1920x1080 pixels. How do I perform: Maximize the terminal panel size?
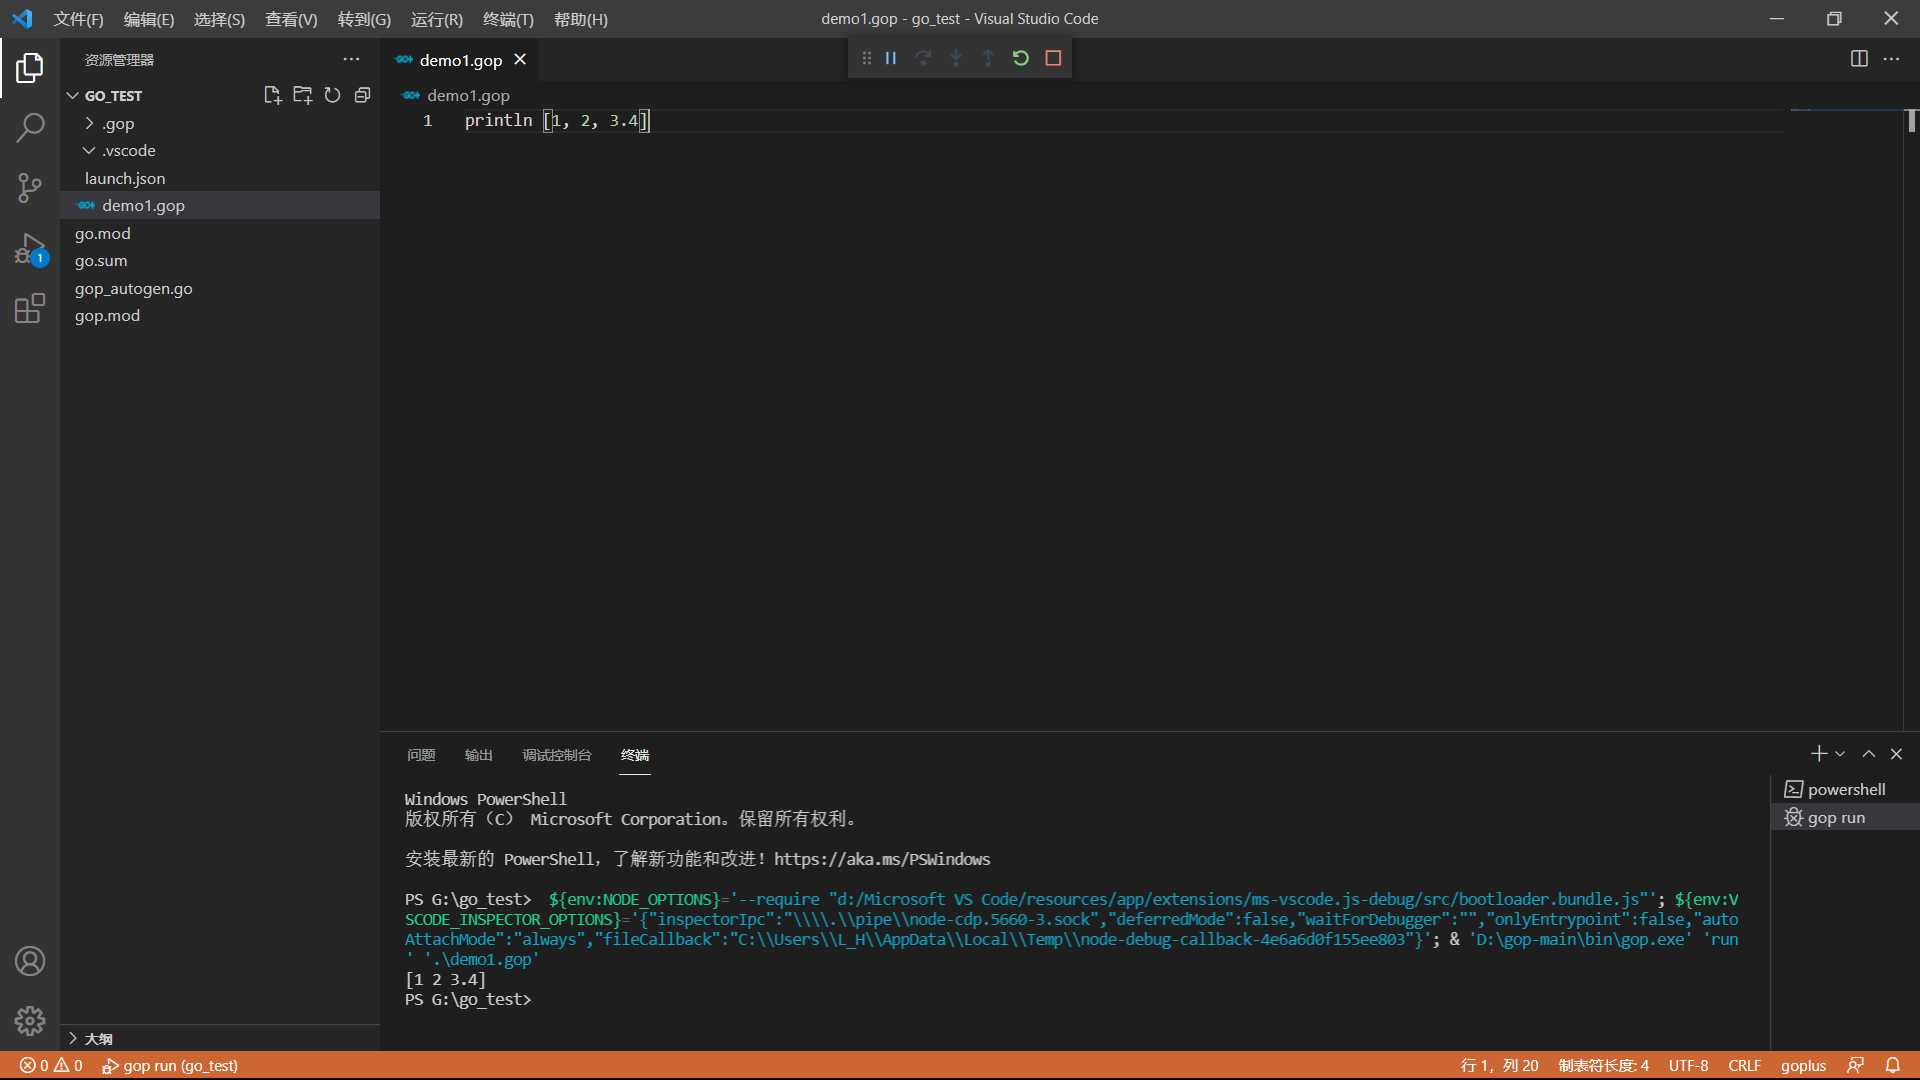(1868, 754)
